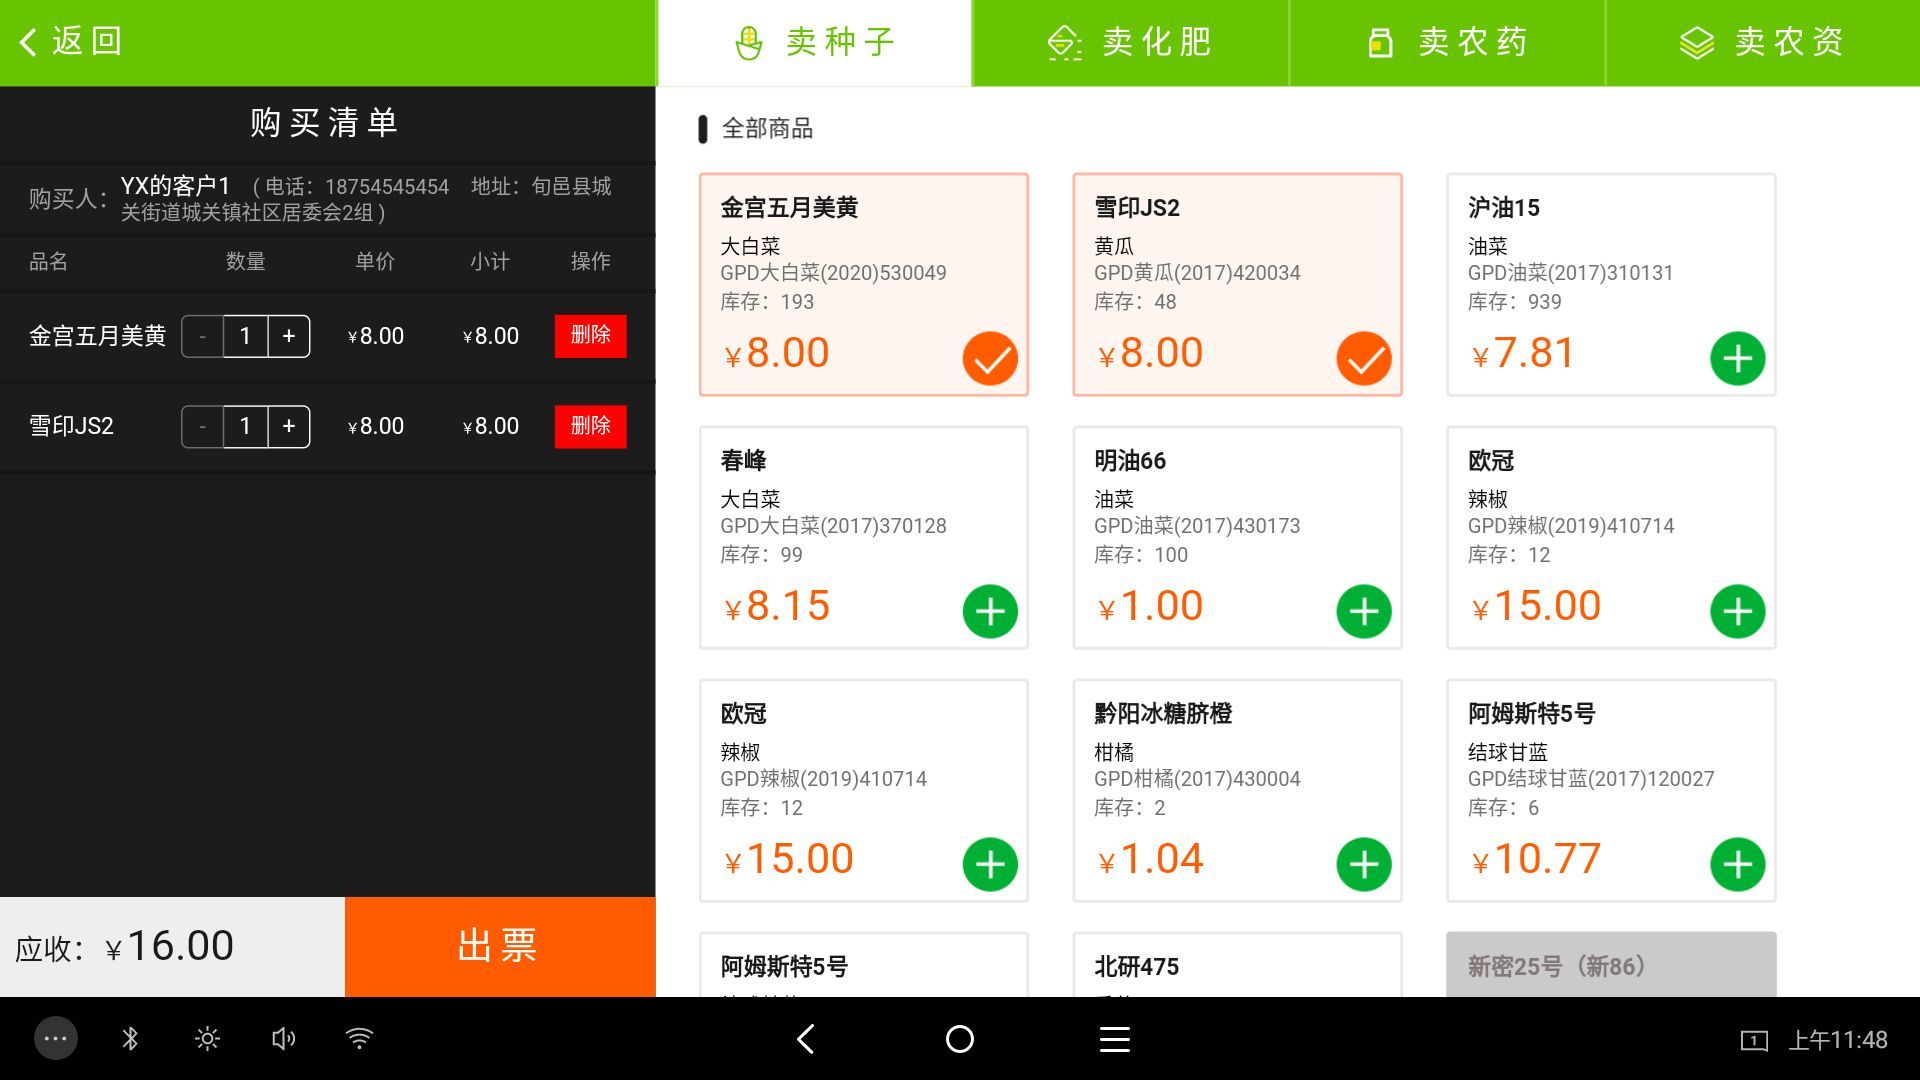The height and width of the screenshot is (1080, 1920).
Task: Tap the screen indicator icon beside the clock
Action: click(1754, 1041)
